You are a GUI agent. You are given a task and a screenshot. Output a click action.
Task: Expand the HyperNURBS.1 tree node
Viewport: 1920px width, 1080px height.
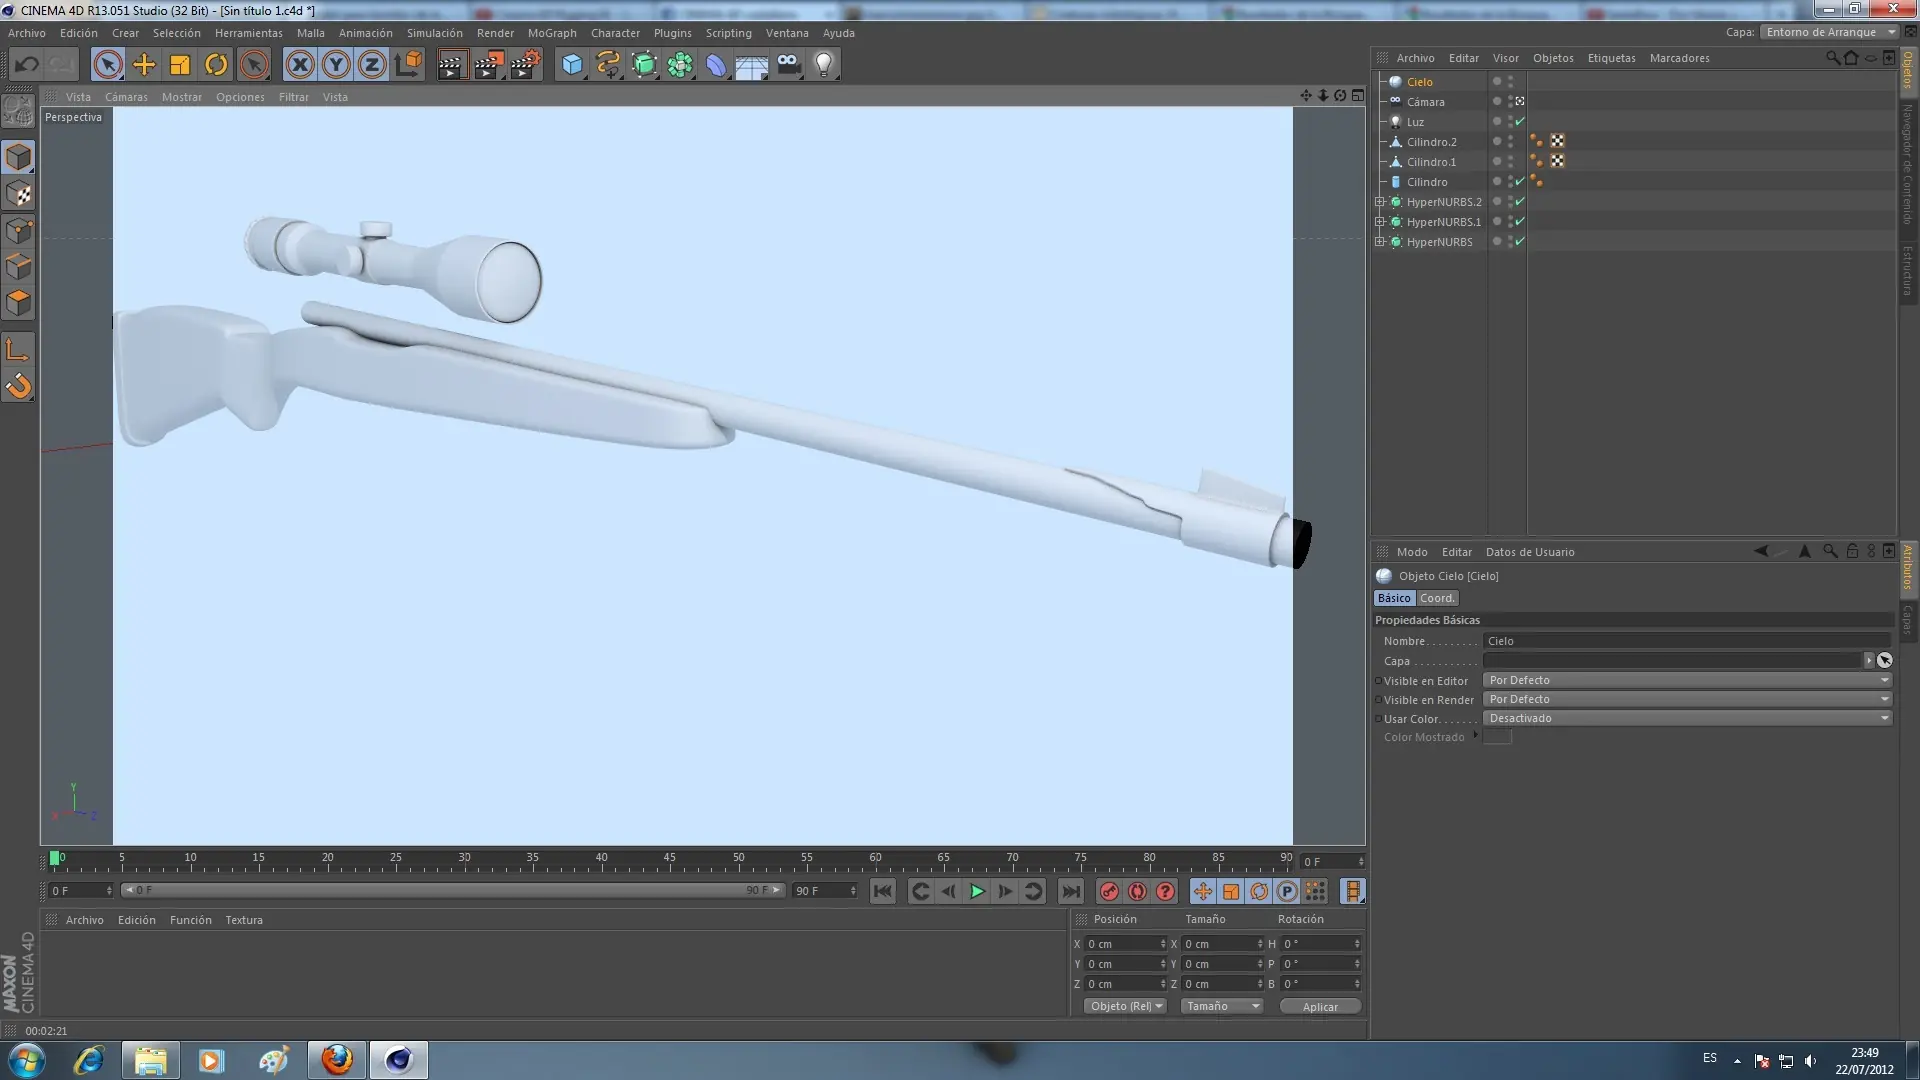(1380, 222)
